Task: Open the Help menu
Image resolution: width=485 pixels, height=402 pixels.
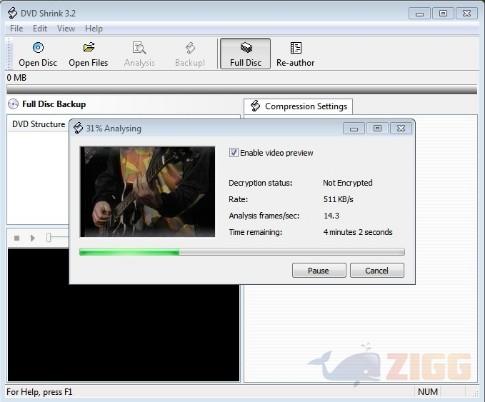Action: (x=94, y=29)
